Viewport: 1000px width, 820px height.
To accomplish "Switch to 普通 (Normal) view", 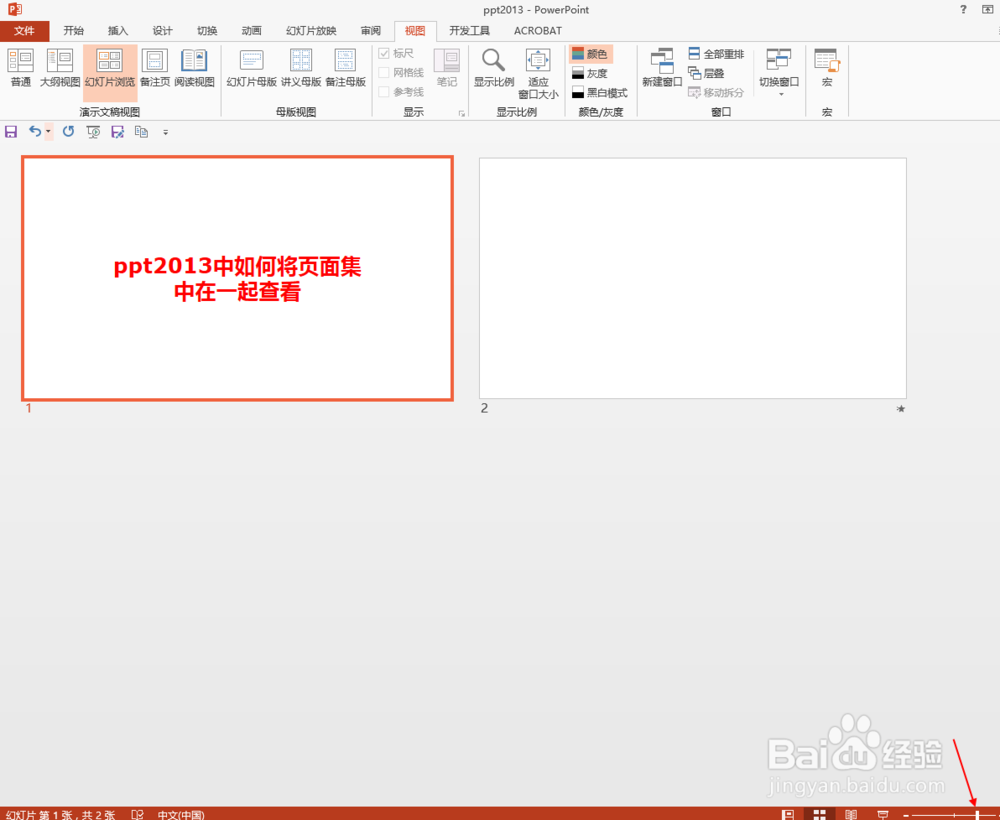I will (x=20, y=68).
